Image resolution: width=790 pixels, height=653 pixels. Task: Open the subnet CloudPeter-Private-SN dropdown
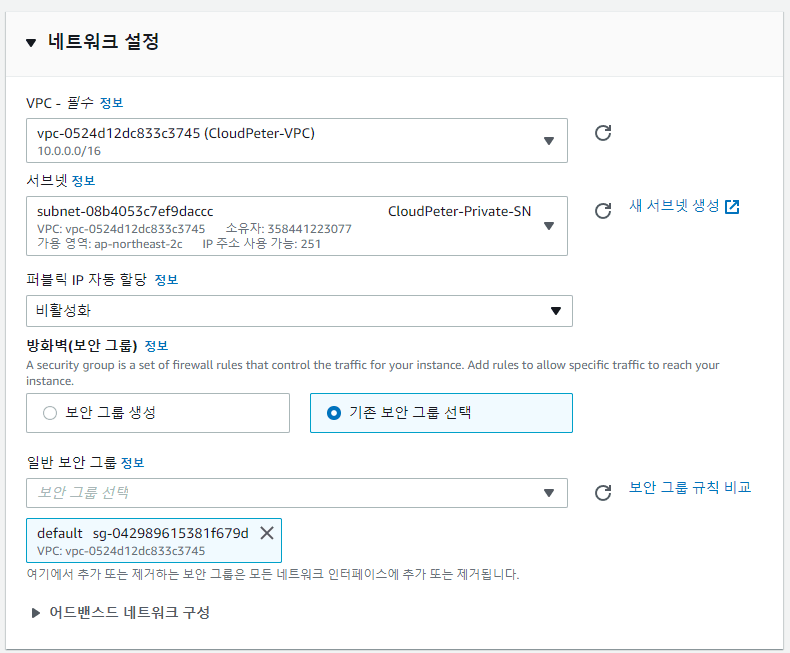coord(296,225)
